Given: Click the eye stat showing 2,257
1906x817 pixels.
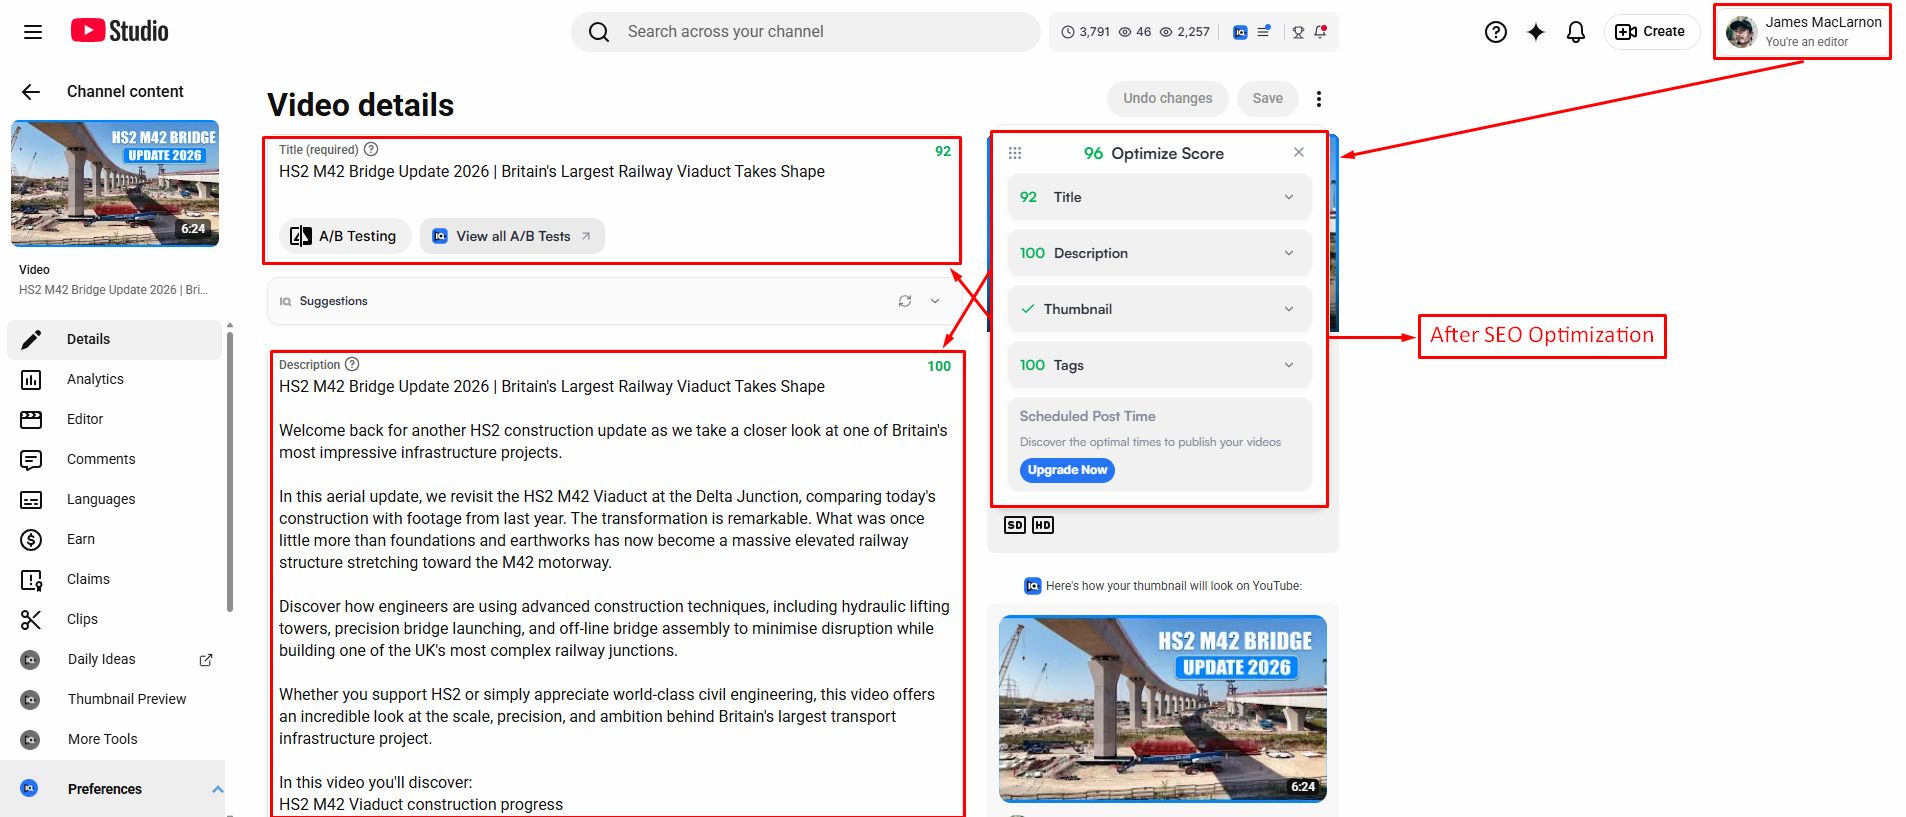Looking at the screenshot, I should tap(1185, 32).
